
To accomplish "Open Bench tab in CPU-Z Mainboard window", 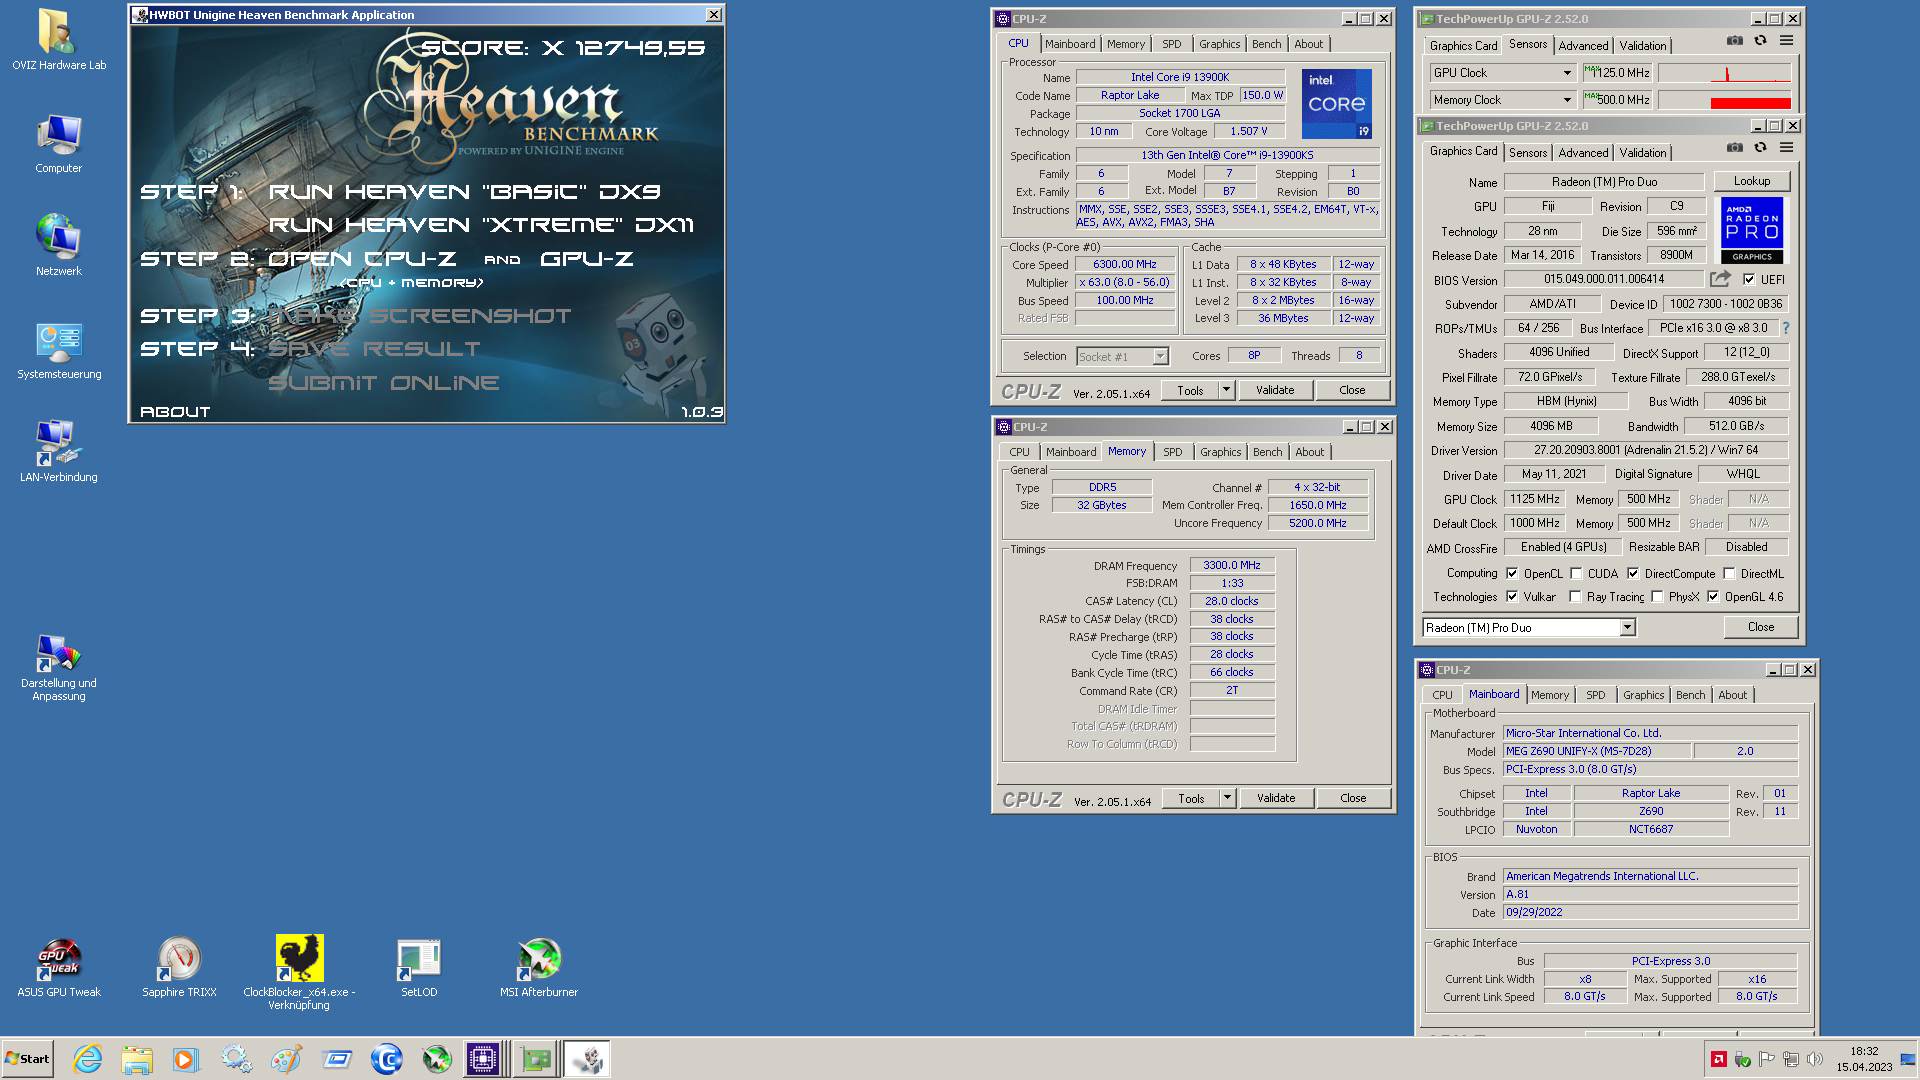I will coord(1690,695).
